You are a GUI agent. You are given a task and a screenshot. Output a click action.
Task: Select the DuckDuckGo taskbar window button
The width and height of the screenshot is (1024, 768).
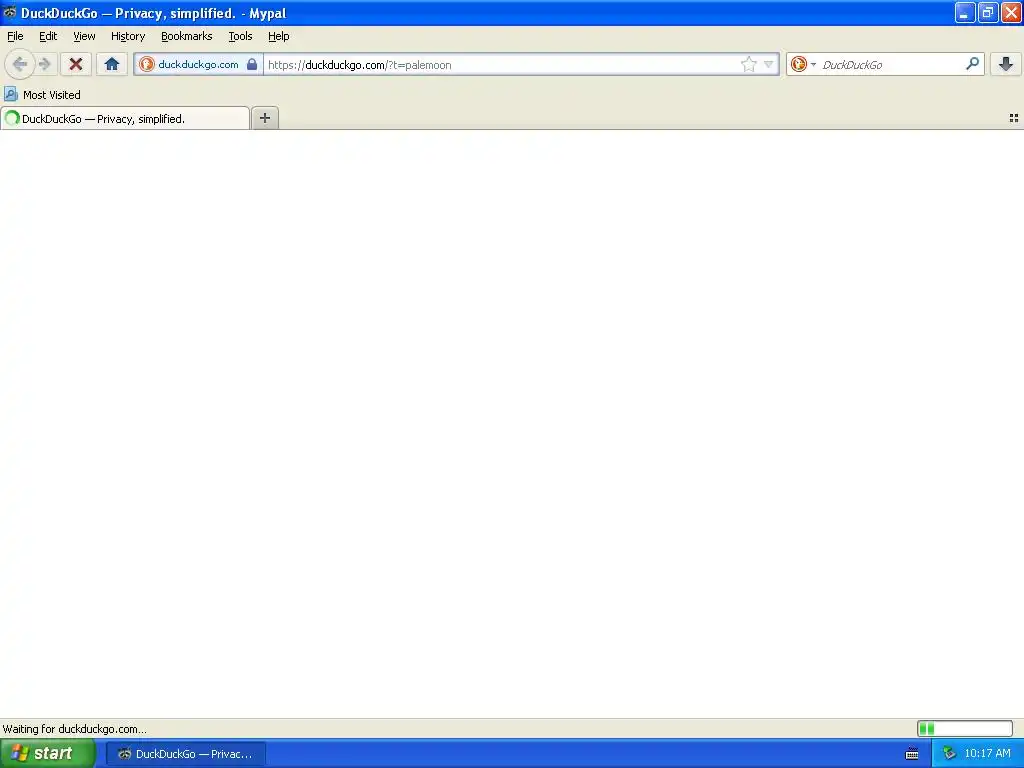coord(185,754)
